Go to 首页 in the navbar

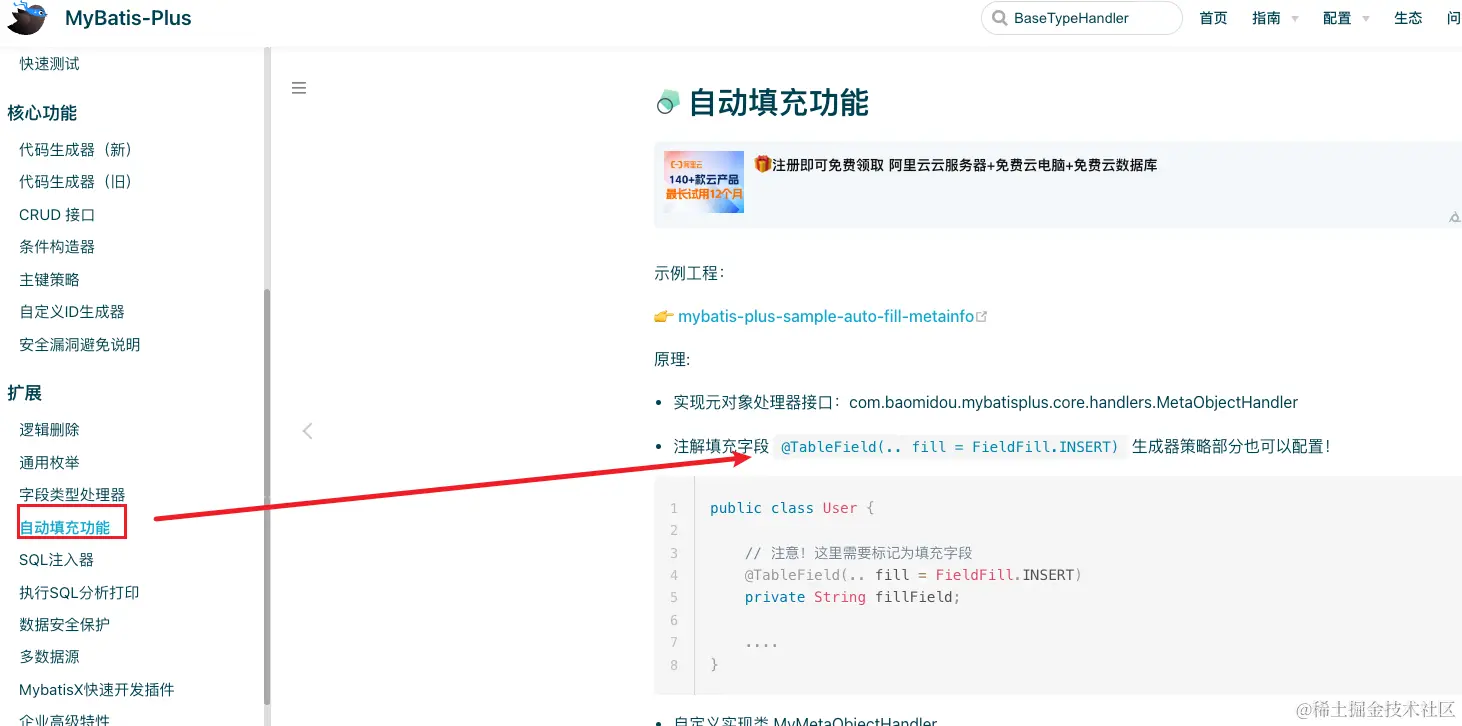[x=1213, y=18]
